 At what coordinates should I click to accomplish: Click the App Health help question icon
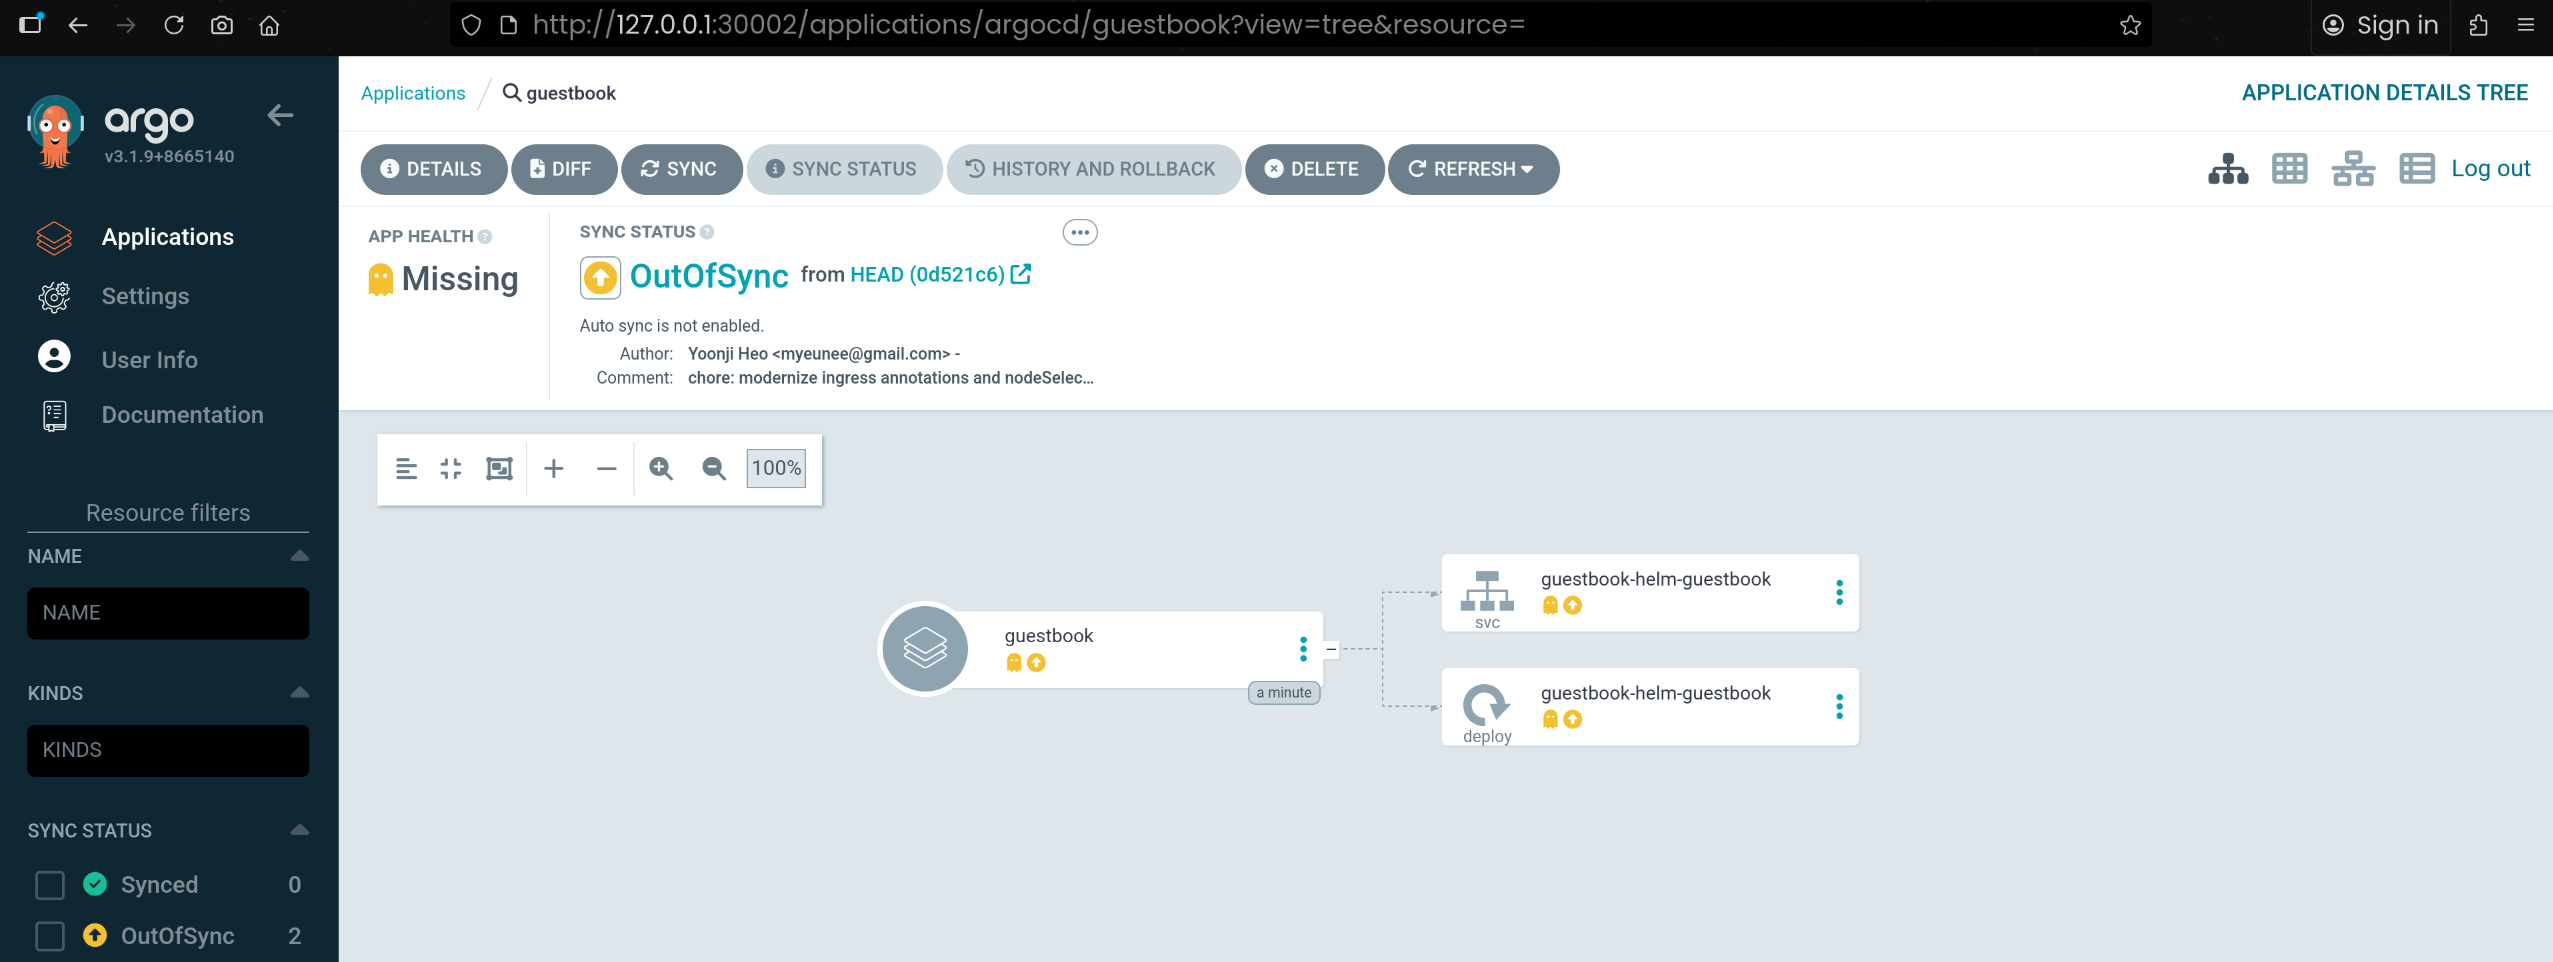click(485, 237)
